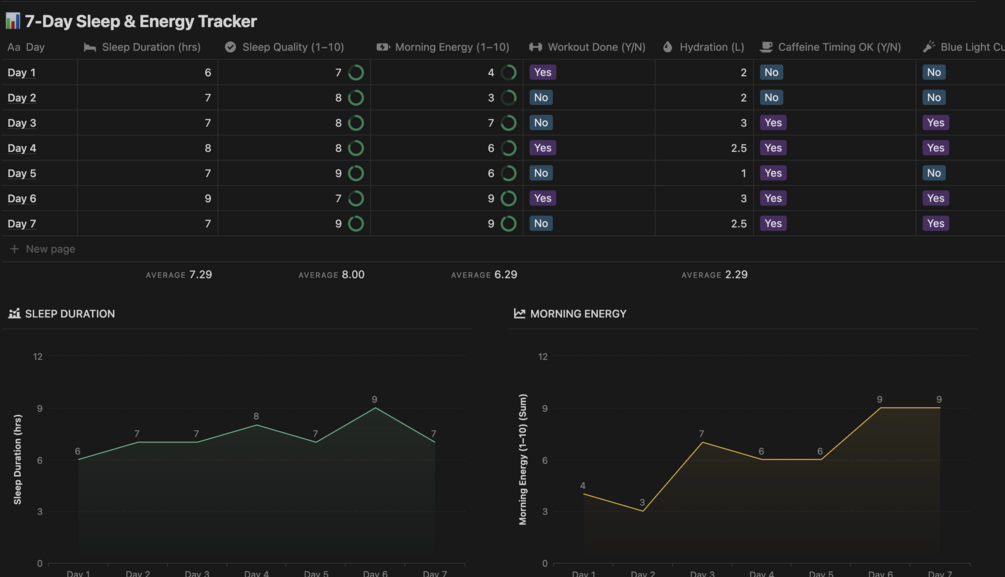Click the MORNING ENERGY chart title

[x=578, y=314]
